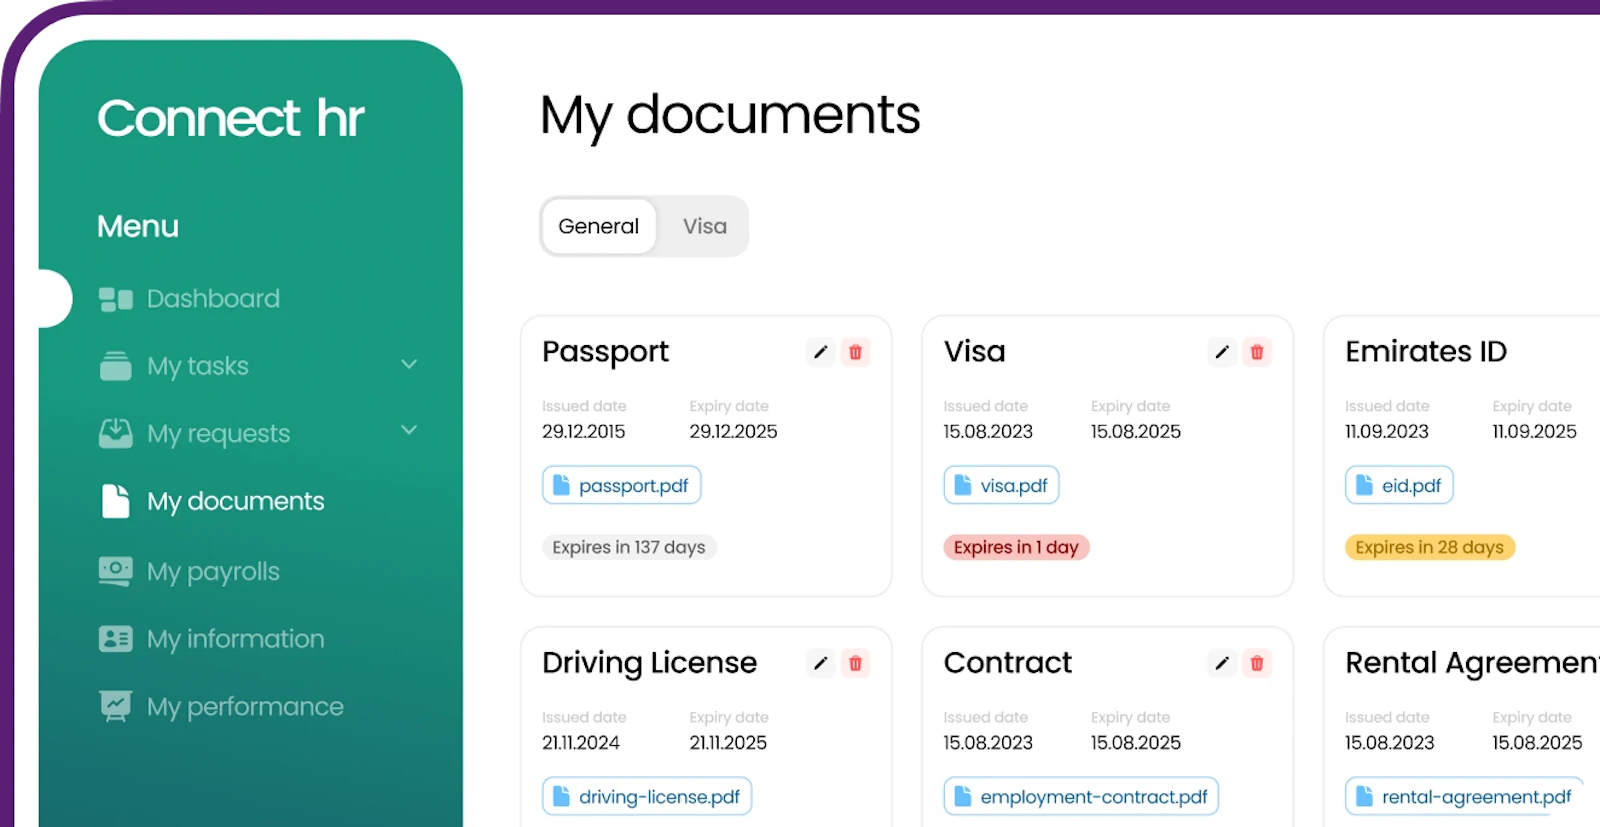Click the My performance chart icon
The height and width of the screenshot is (827, 1600).
tap(116, 706)
